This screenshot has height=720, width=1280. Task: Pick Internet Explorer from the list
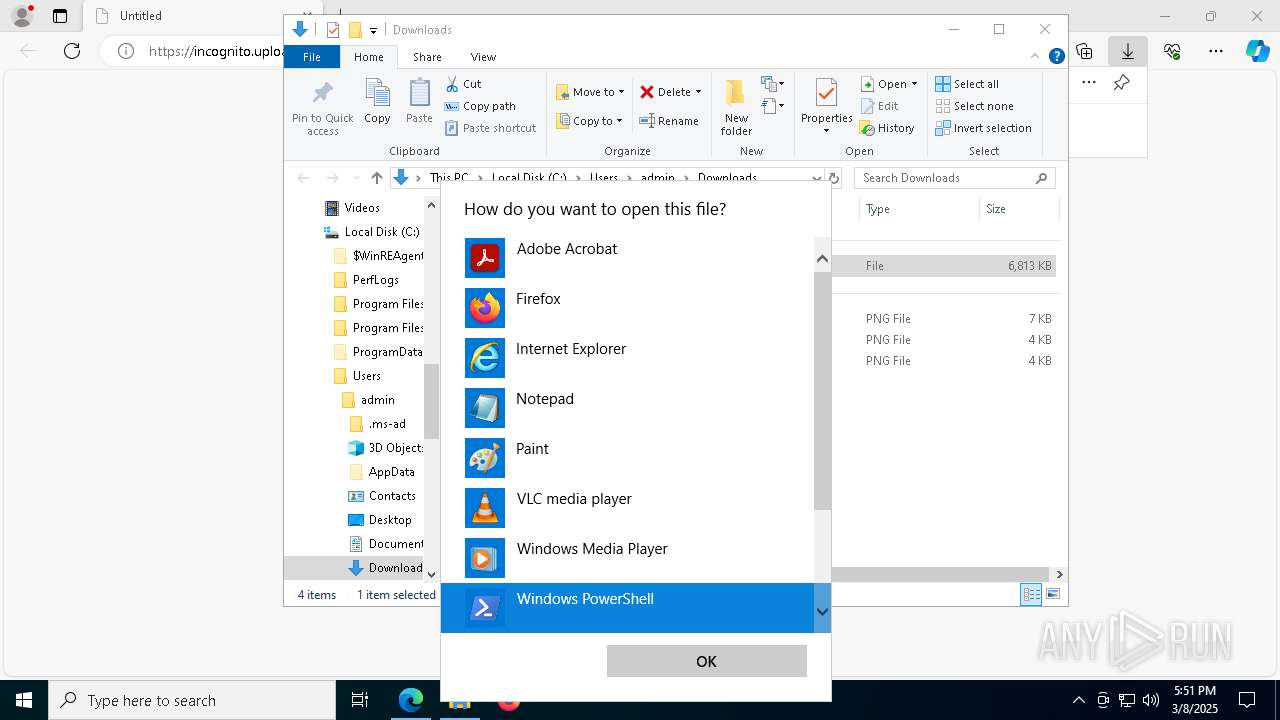coord(627,358)
